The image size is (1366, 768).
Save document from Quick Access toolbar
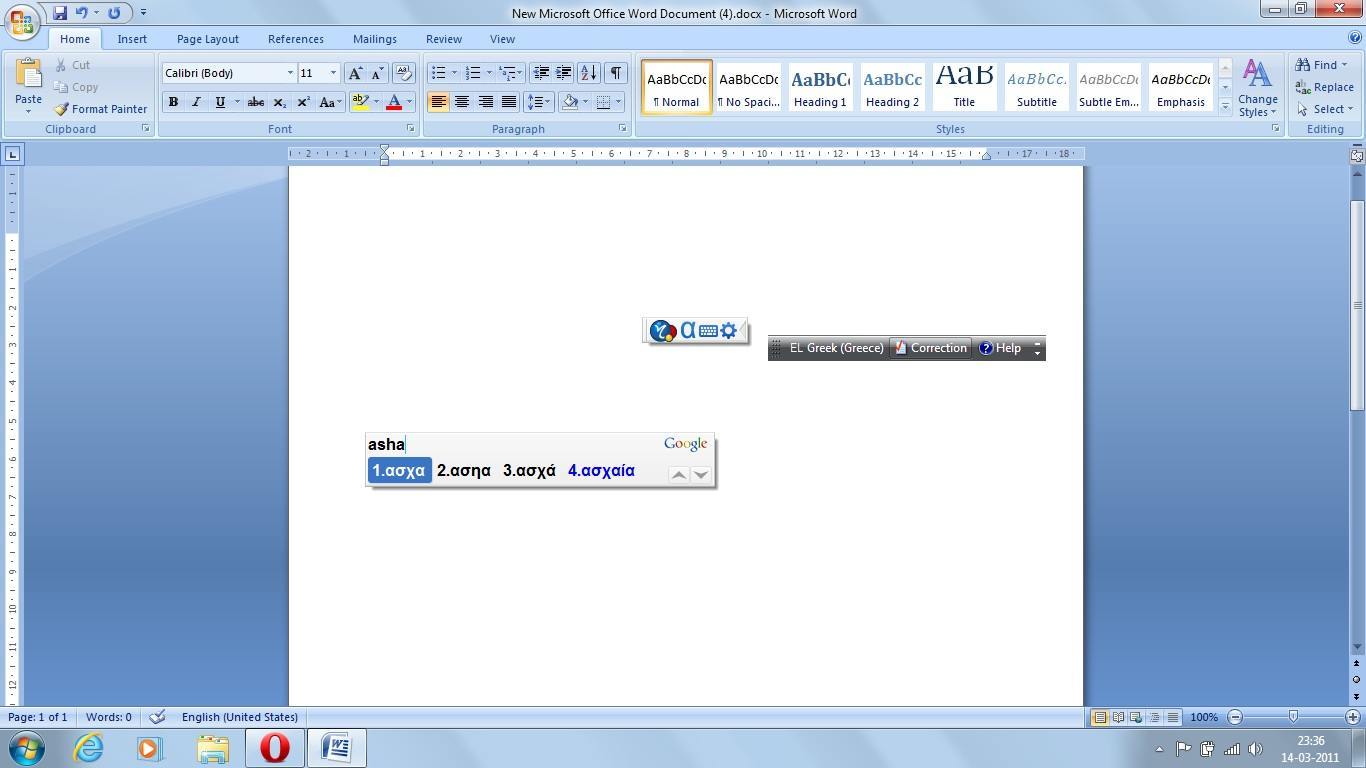pyautogui.click(x=60, y=13)
